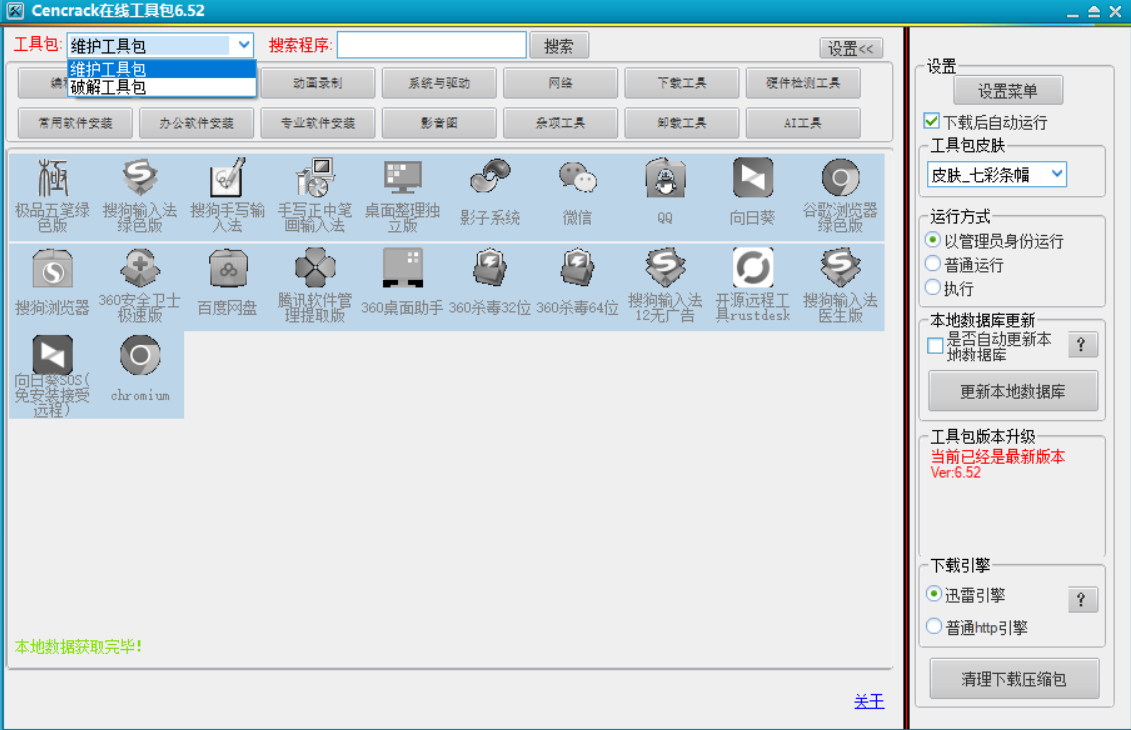This screenshot has height=730, width=1131.
Task: Click help button beside 迅雷引擎
Action: tap(1081, 599)
